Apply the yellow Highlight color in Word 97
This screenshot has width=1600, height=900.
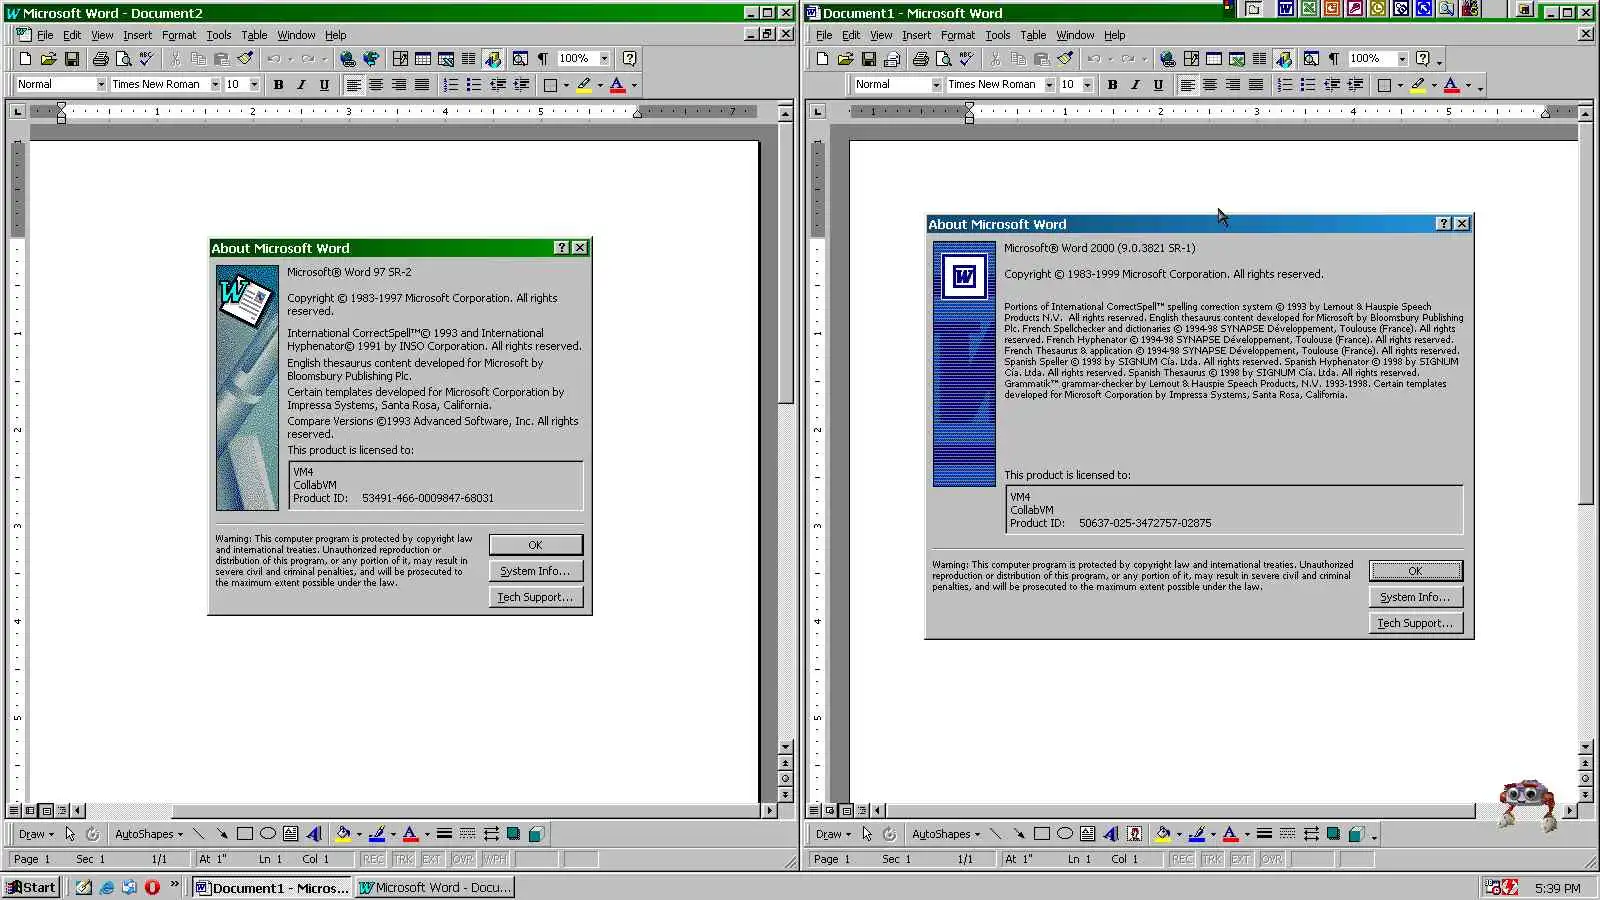[x=584, y=85]
